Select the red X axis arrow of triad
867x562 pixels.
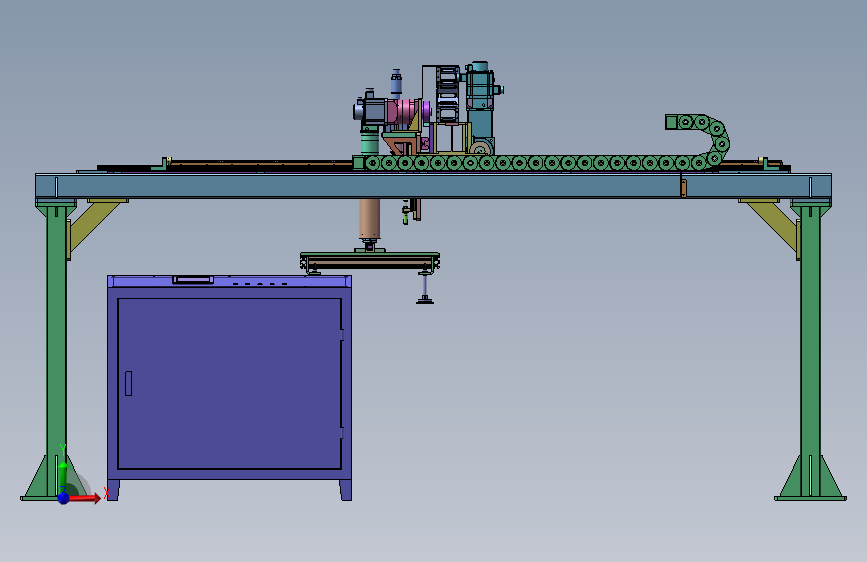coord(84,498)
